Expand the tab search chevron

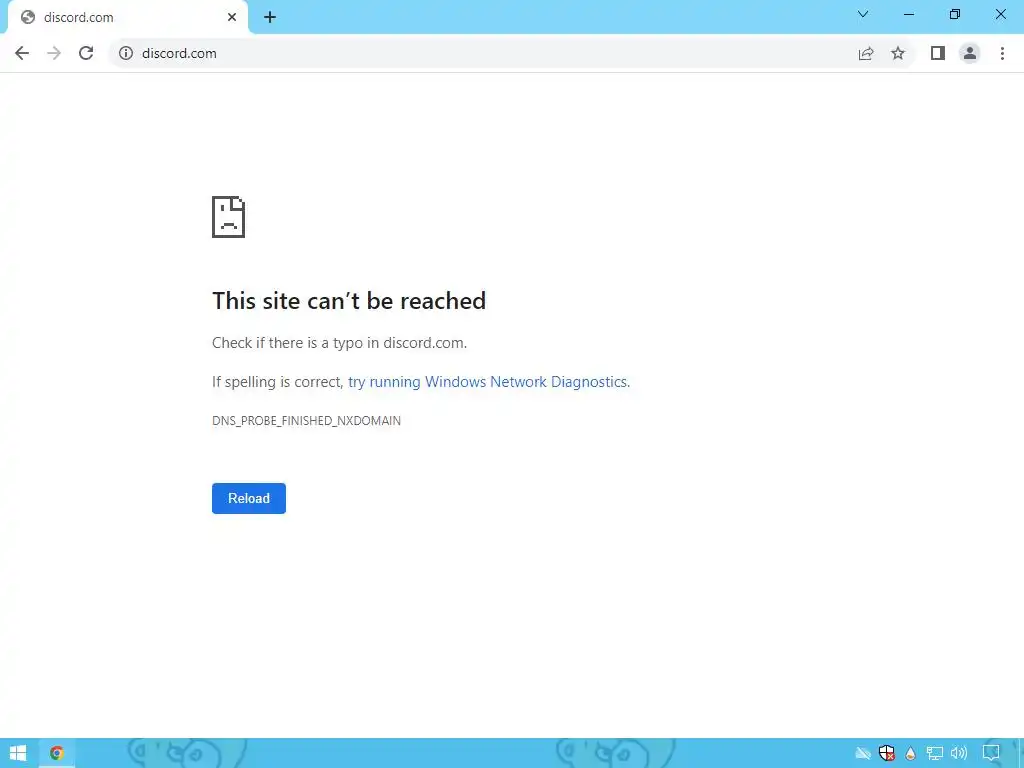click(863, 14)
